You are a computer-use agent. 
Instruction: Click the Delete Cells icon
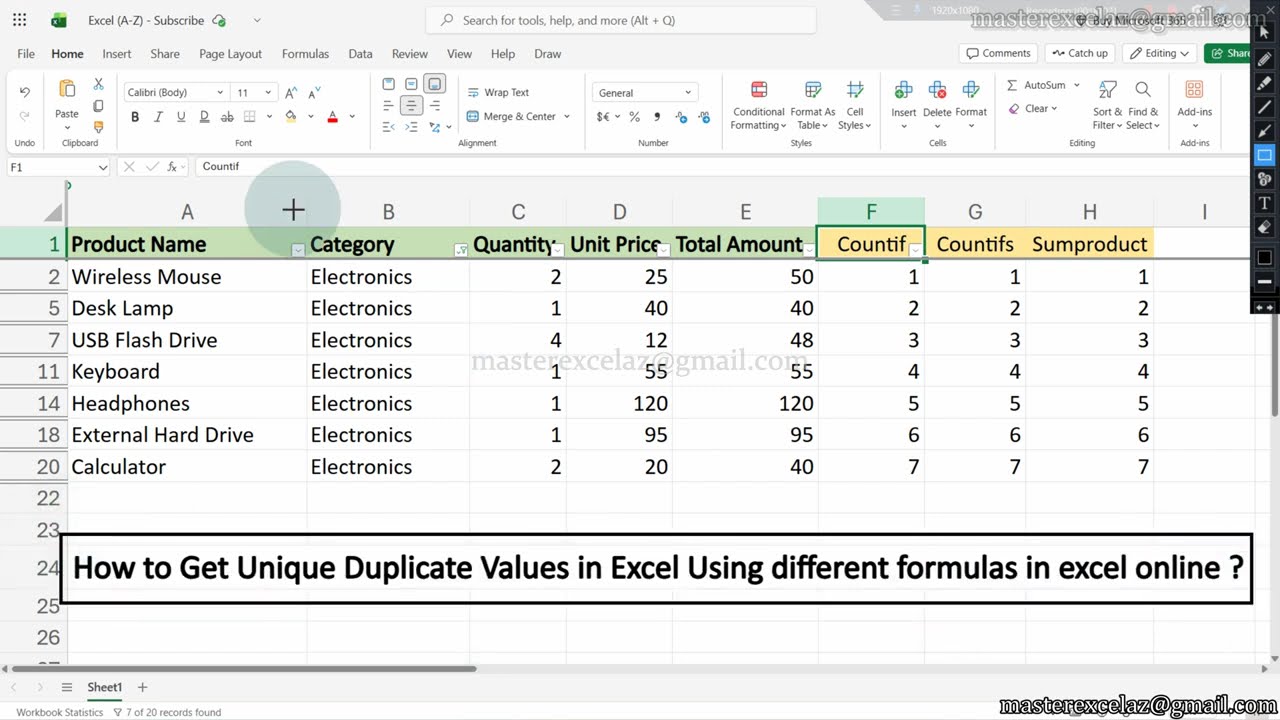click(x=937, y=90)
